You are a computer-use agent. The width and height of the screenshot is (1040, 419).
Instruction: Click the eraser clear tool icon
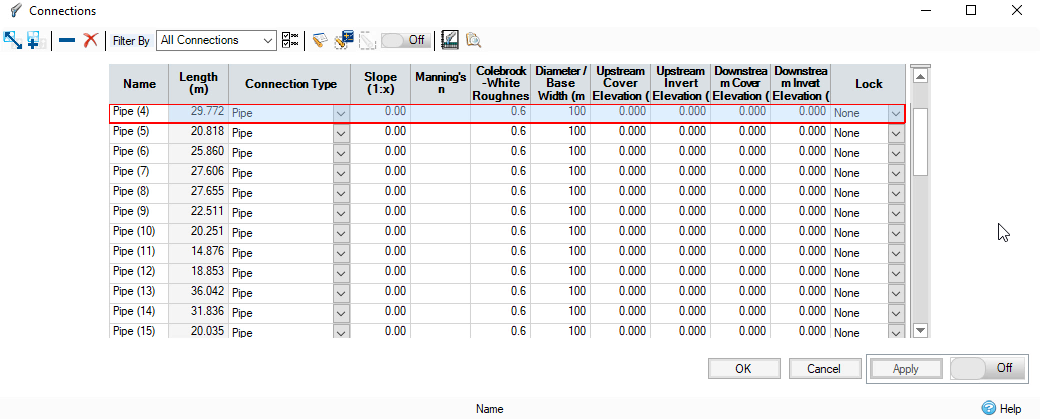pyautogui.click(x=320, y=40)
